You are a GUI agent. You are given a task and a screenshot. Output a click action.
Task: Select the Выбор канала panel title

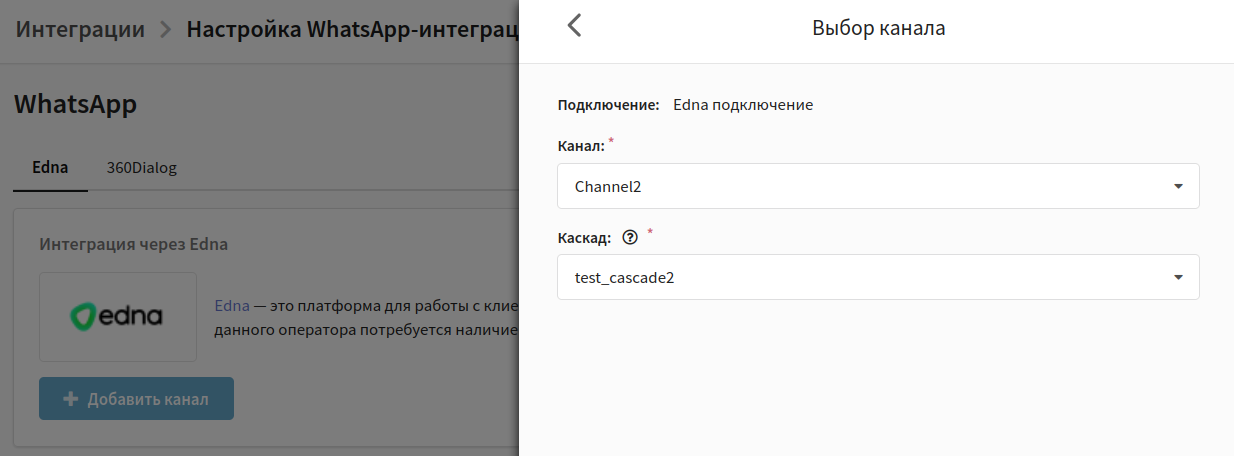879,28
